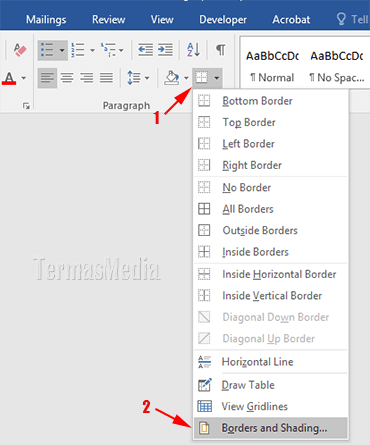Apply the No Spacing style

(x=337, y=66)
